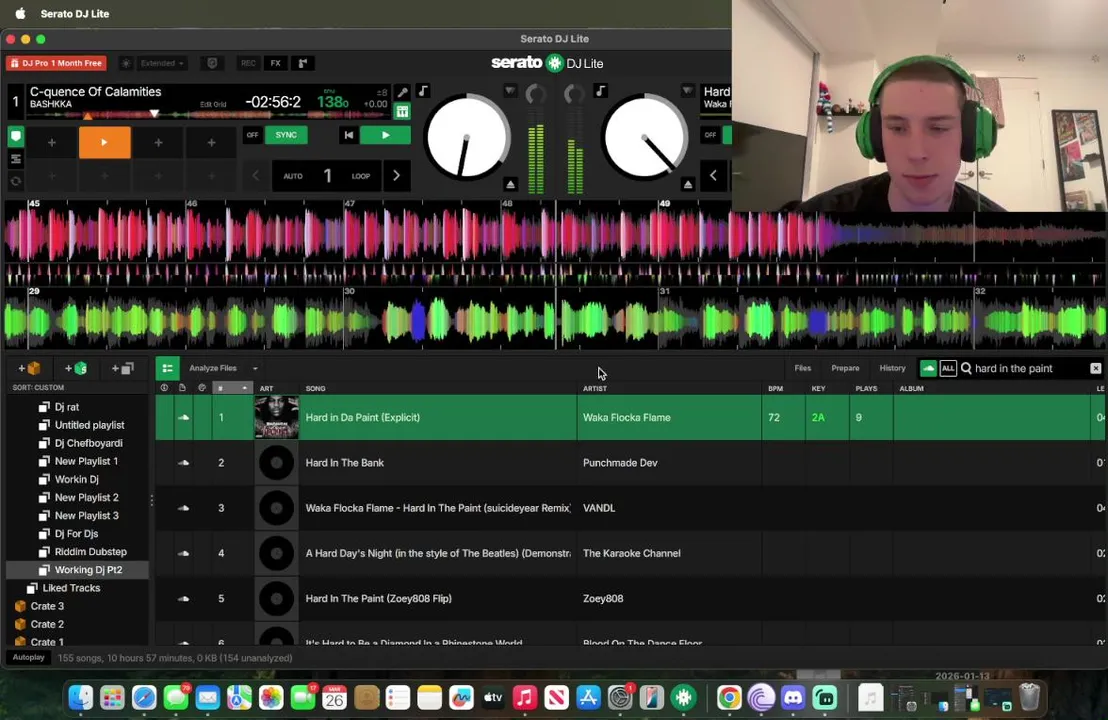Toggle the REC recording panel
Image resolution: width=1108 pixels, height=720 pixels.
click(x=248, y=63)
